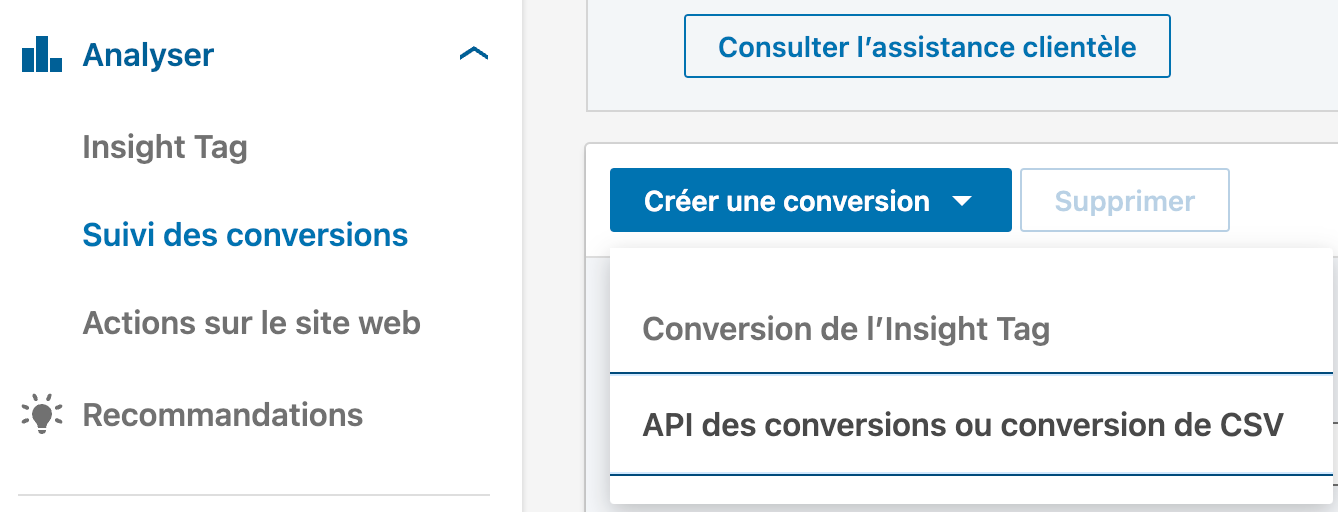The image size is (1338, 512).
Task: Open Insight Tag in the sidebar
Action: pyautogui.click(x=165, y=148)
